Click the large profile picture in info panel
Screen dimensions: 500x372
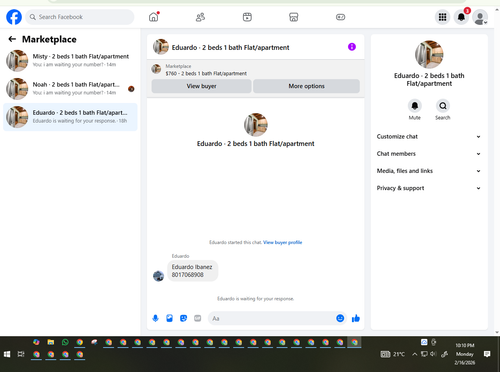point(429,54)
